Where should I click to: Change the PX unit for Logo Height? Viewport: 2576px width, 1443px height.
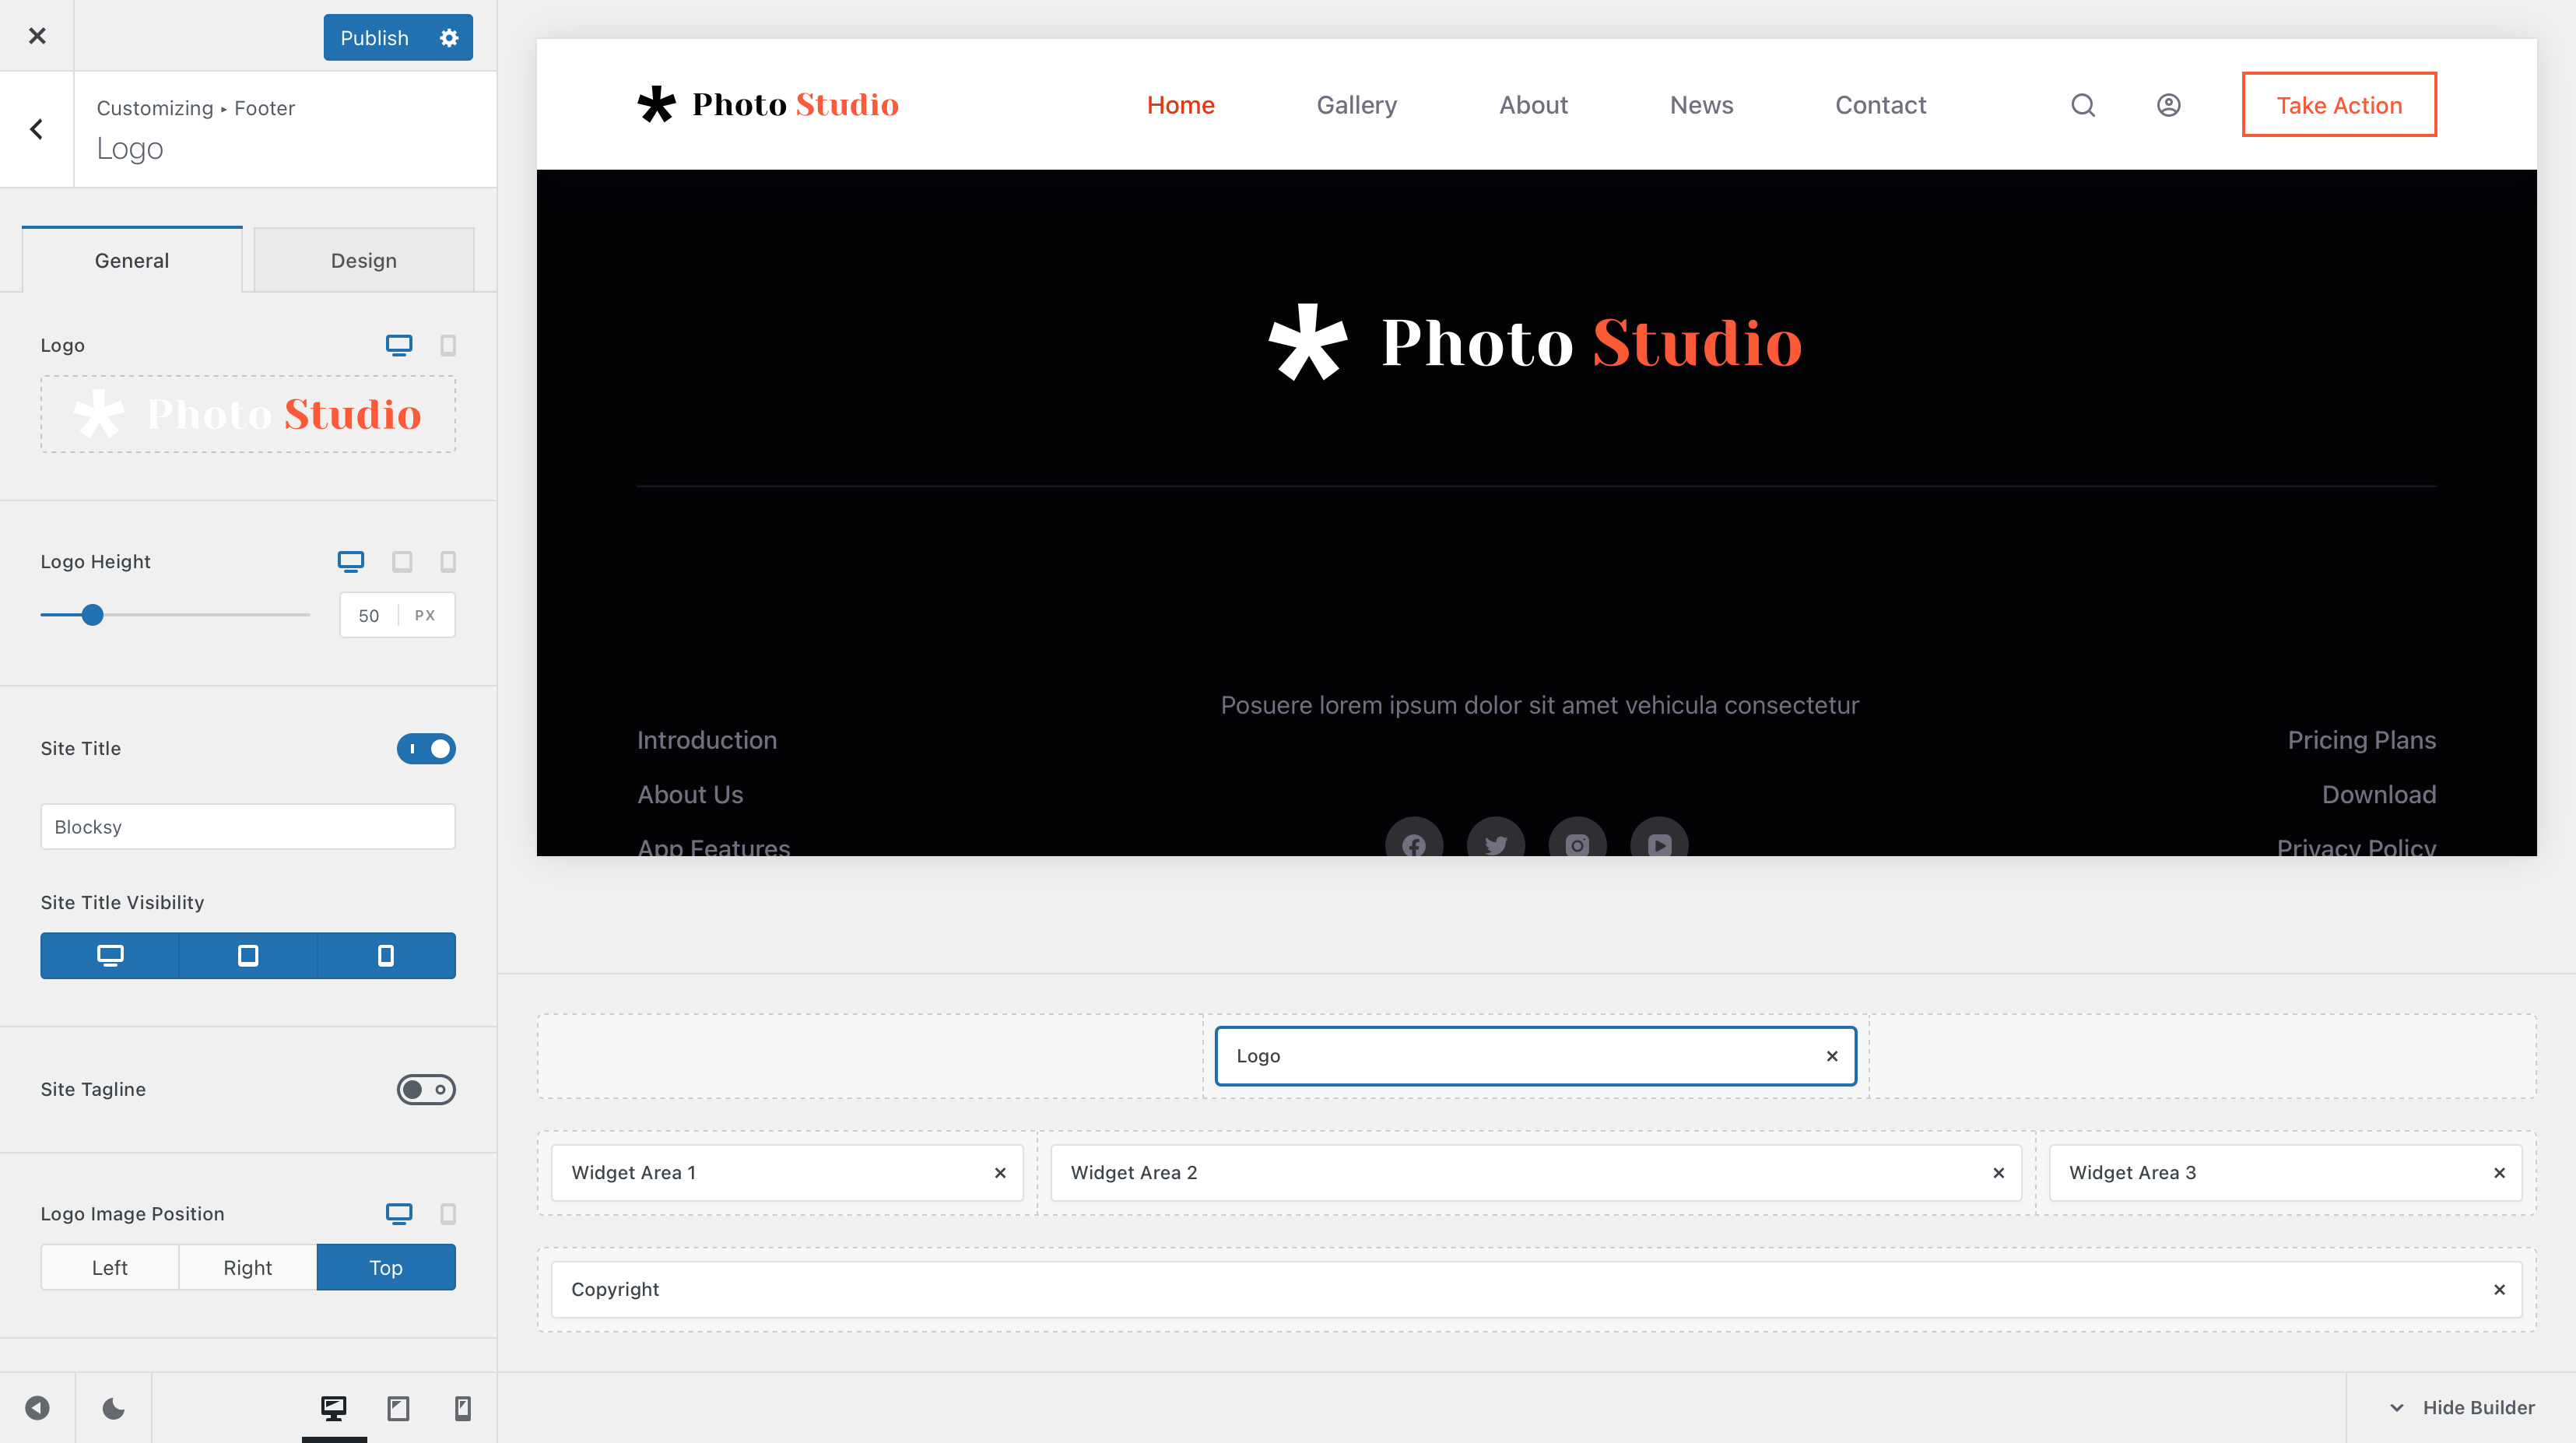pyautogui.click(x=425, y=615)
